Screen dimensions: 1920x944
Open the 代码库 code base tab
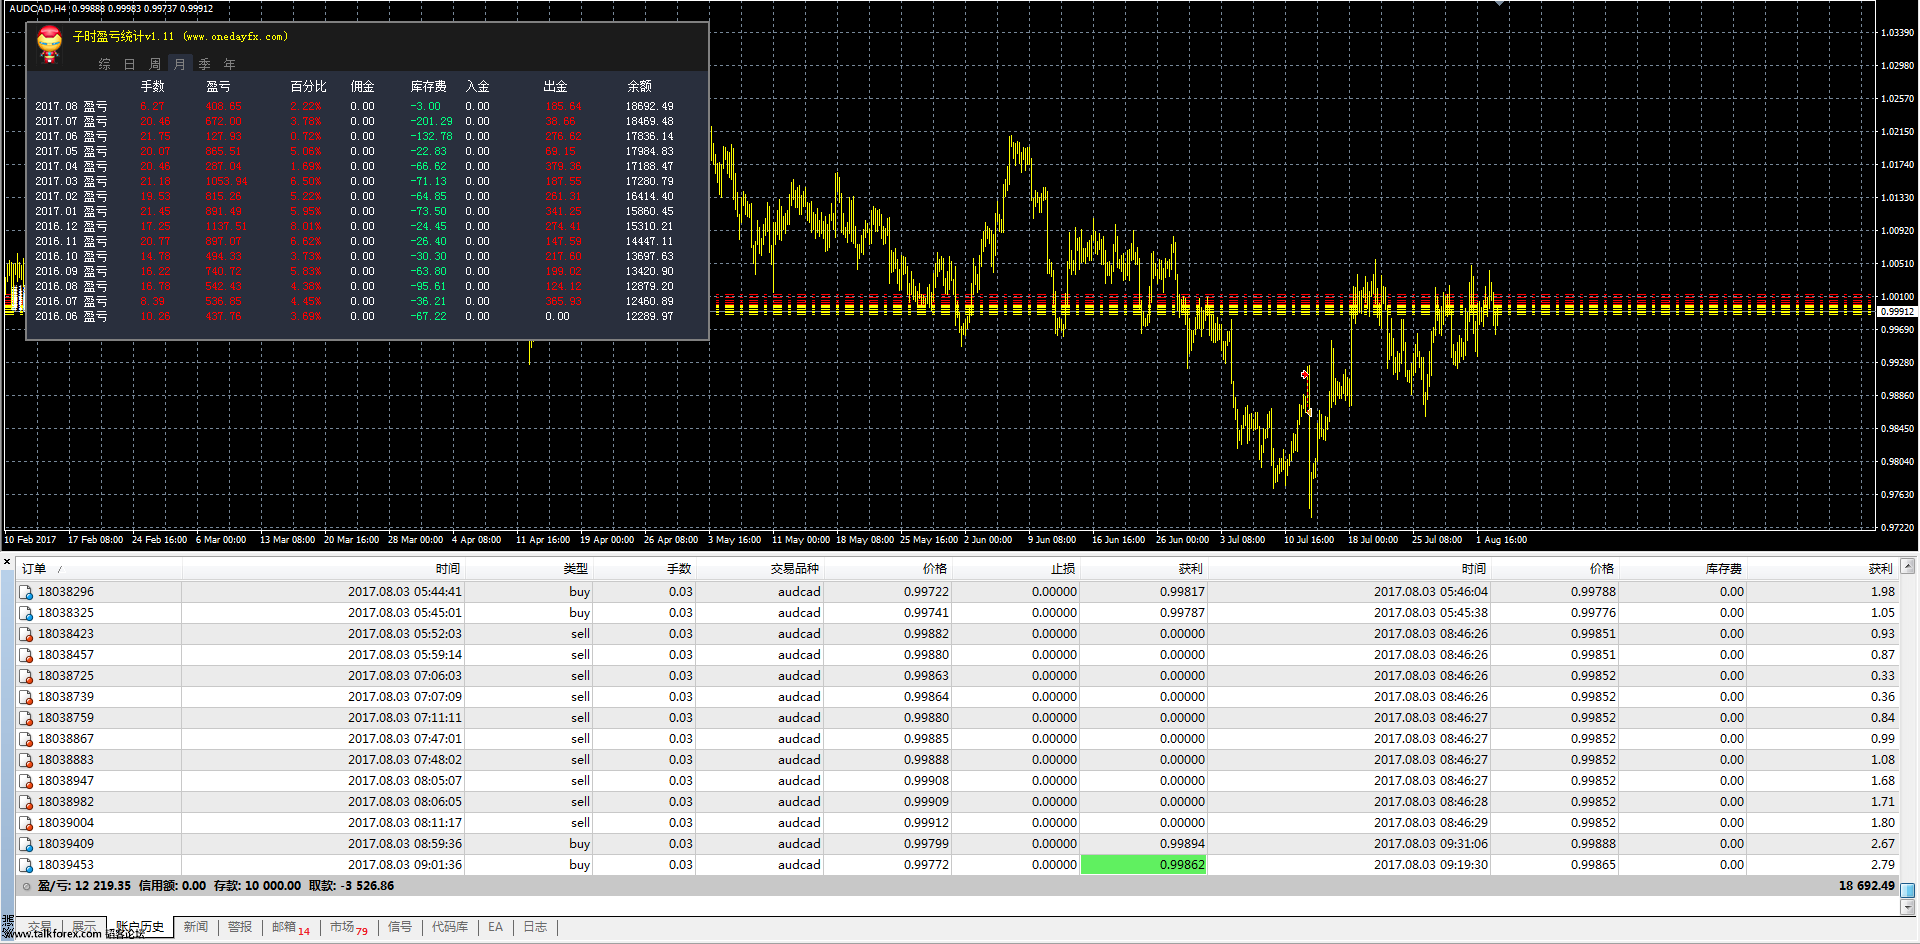click(x=450, y=927)
